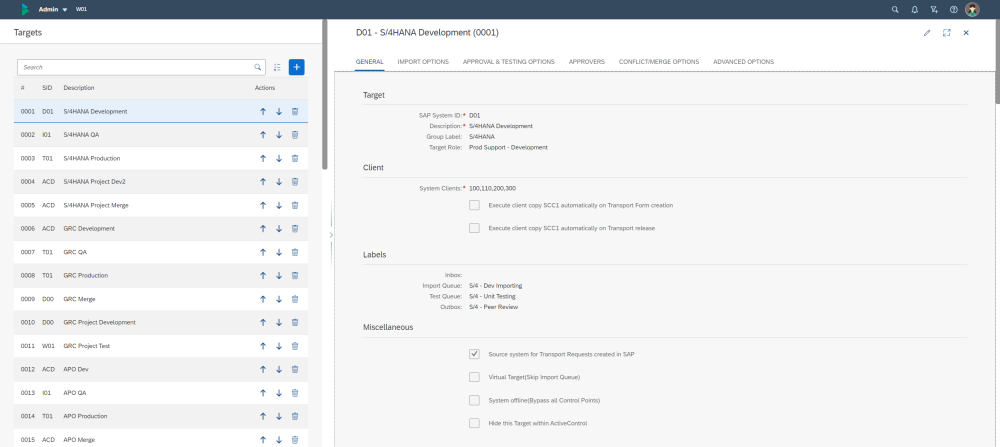
Task: Delete the APO Production target
Action: point(295,416)
